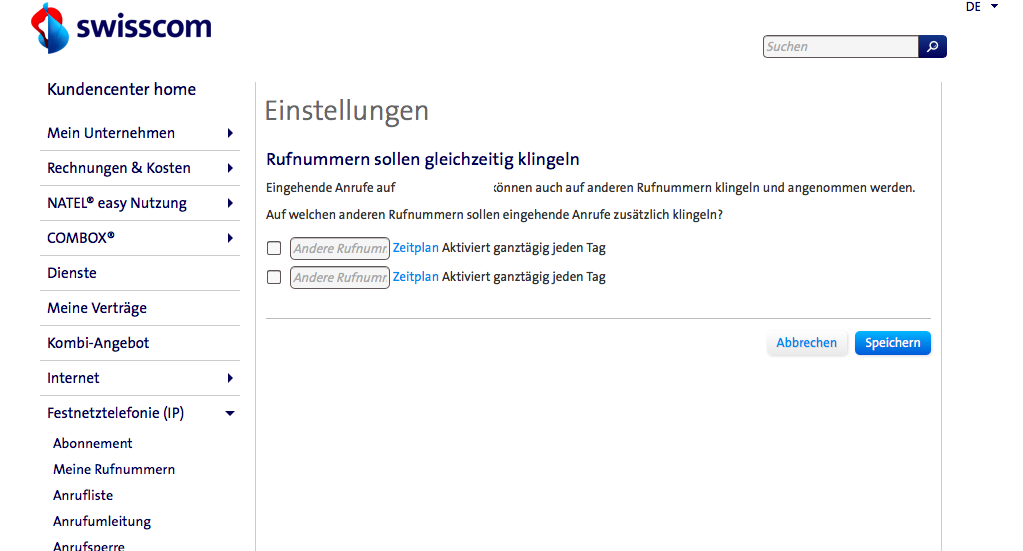The image size is (1023, 551).
Task: Expand the Mein Unternehmen arrow
Action: (230, 133)
